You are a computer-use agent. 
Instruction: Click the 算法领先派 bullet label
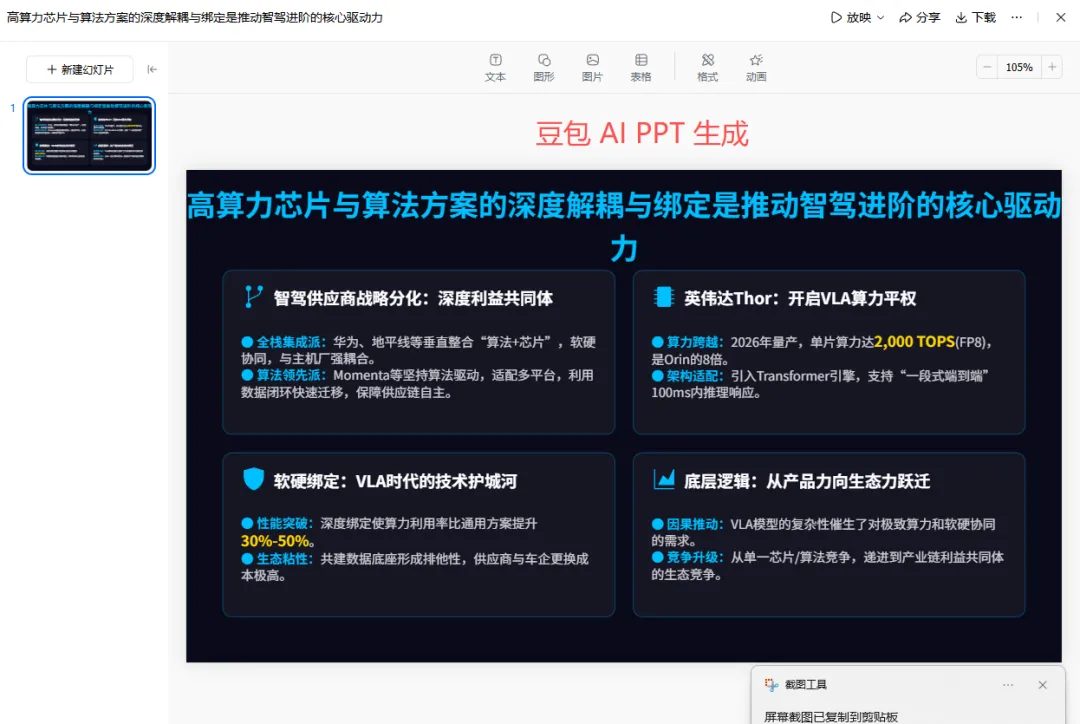289,375
